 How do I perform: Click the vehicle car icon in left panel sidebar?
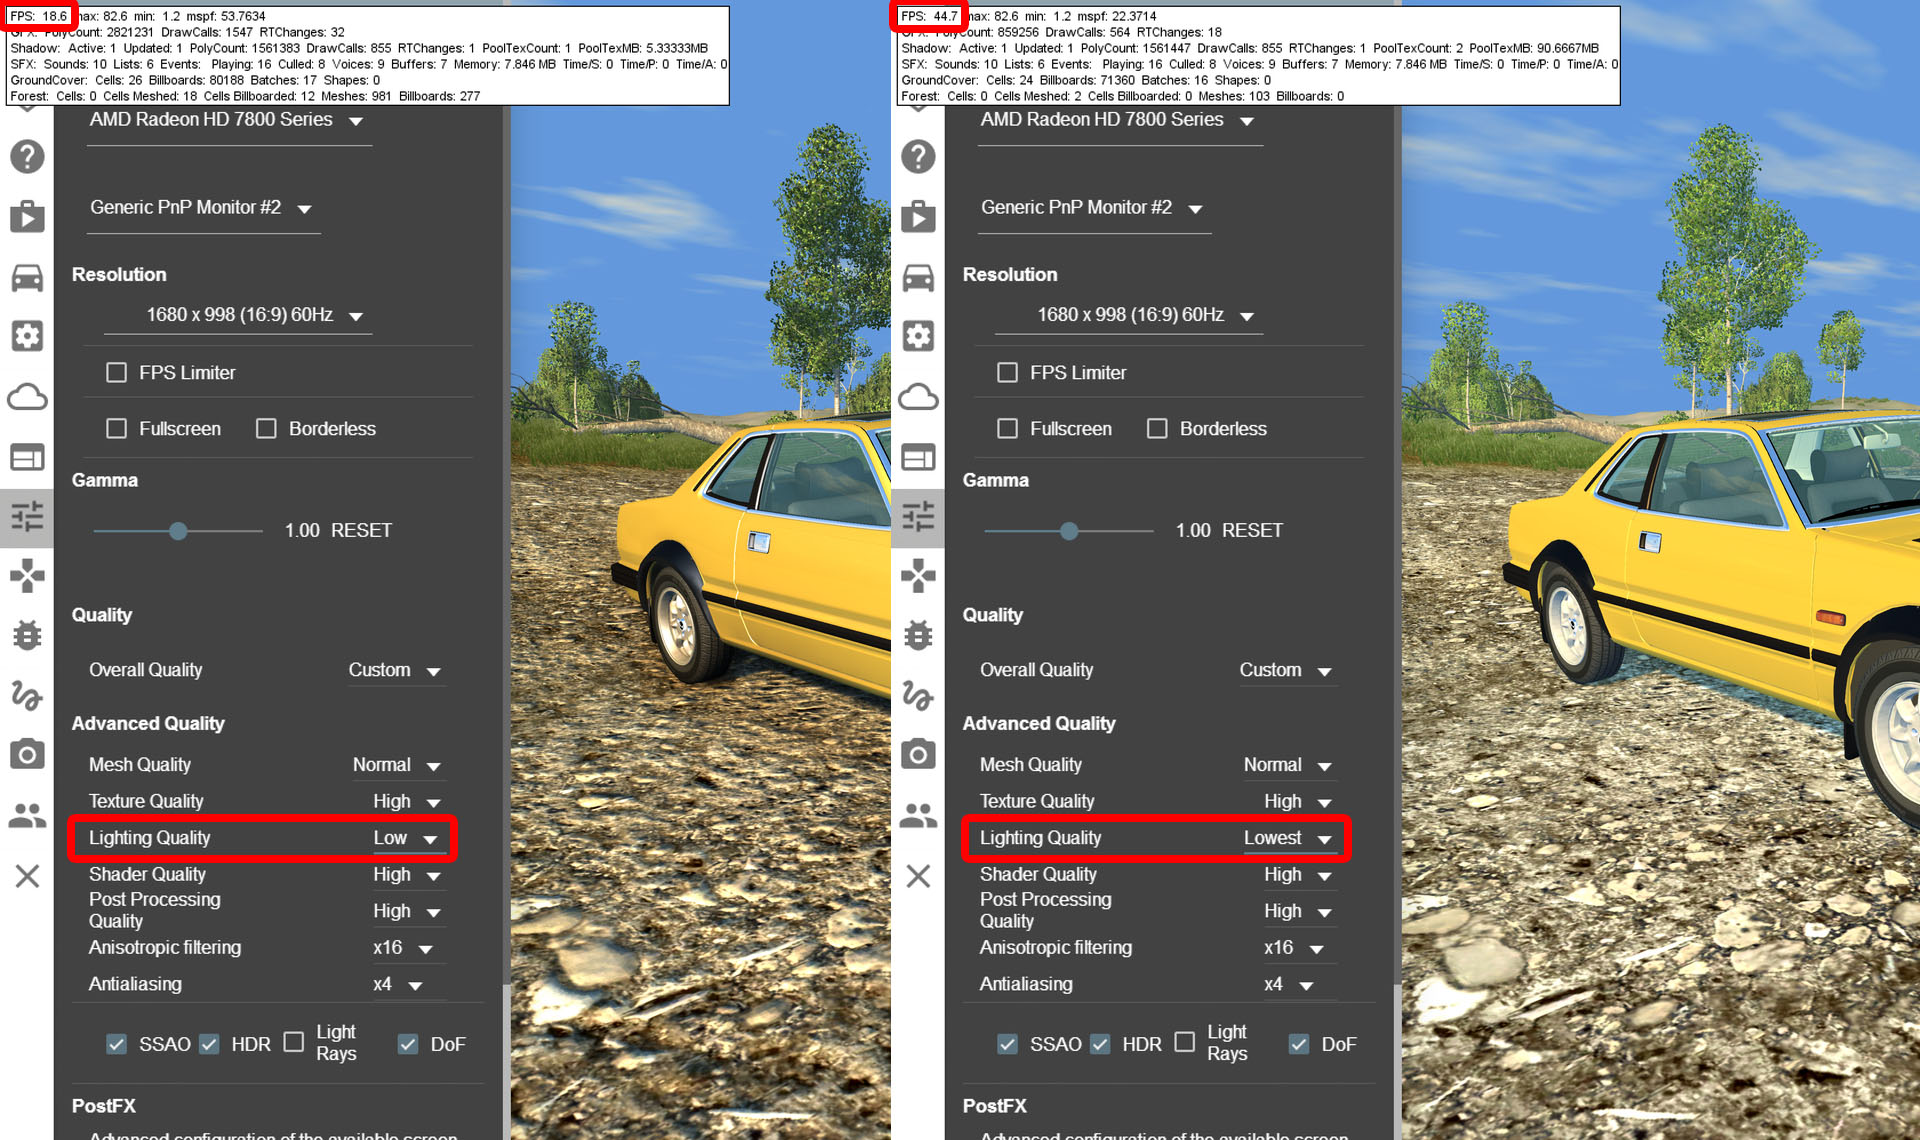click(27, 277)
